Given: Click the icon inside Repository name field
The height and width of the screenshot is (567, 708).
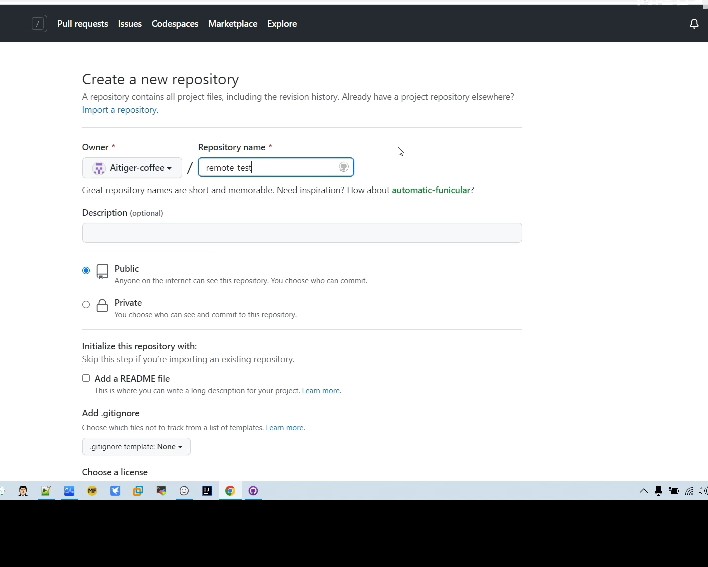Looking at the screenshot, I should [343, 168].
